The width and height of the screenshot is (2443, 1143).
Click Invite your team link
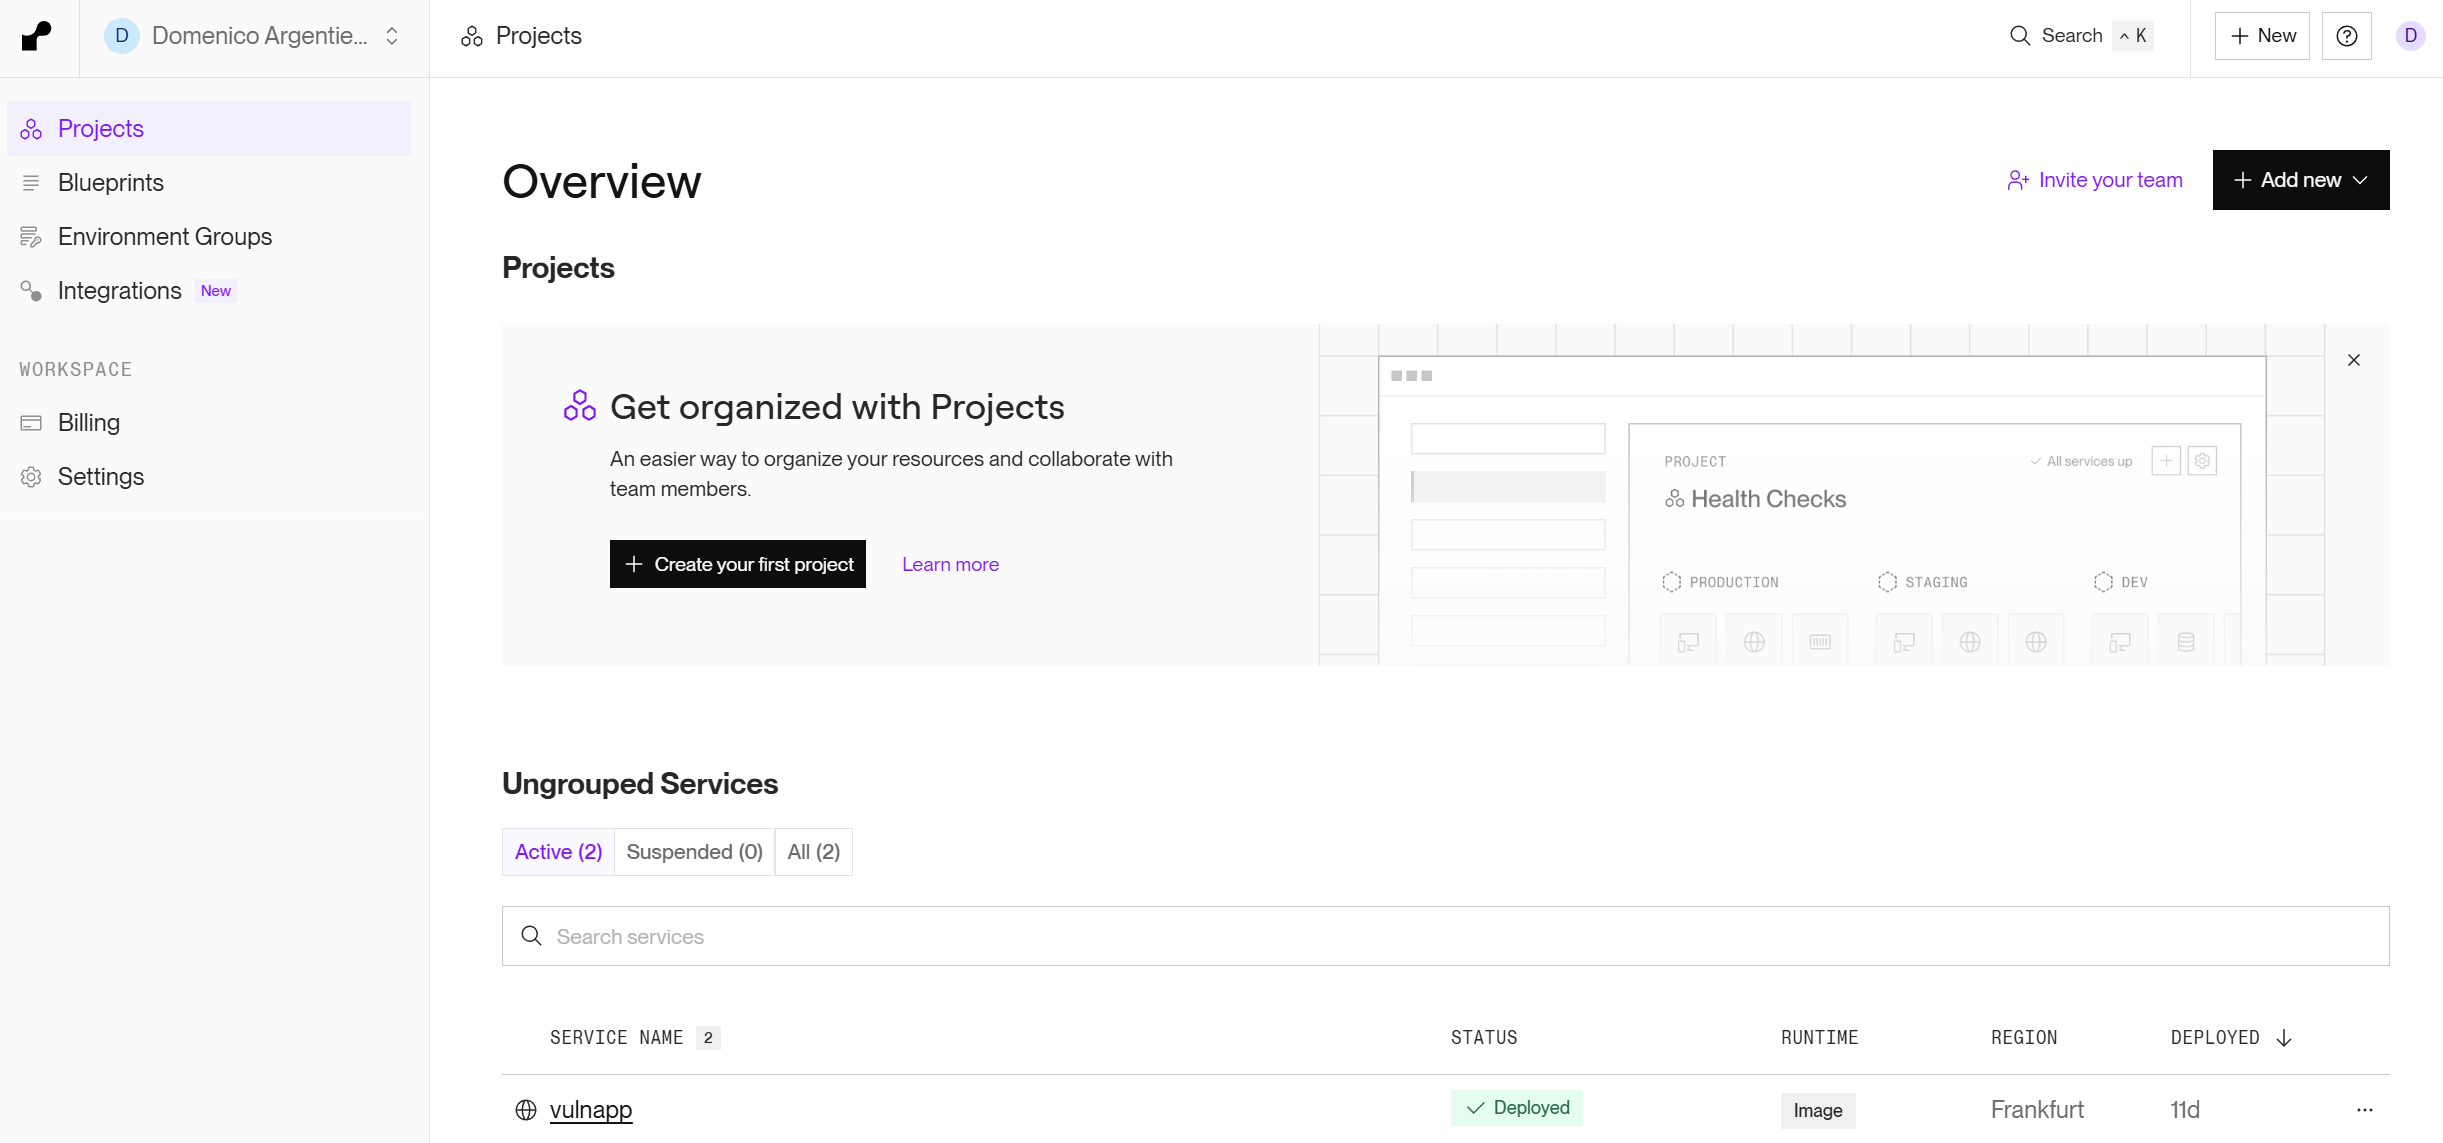point(2095,180)
